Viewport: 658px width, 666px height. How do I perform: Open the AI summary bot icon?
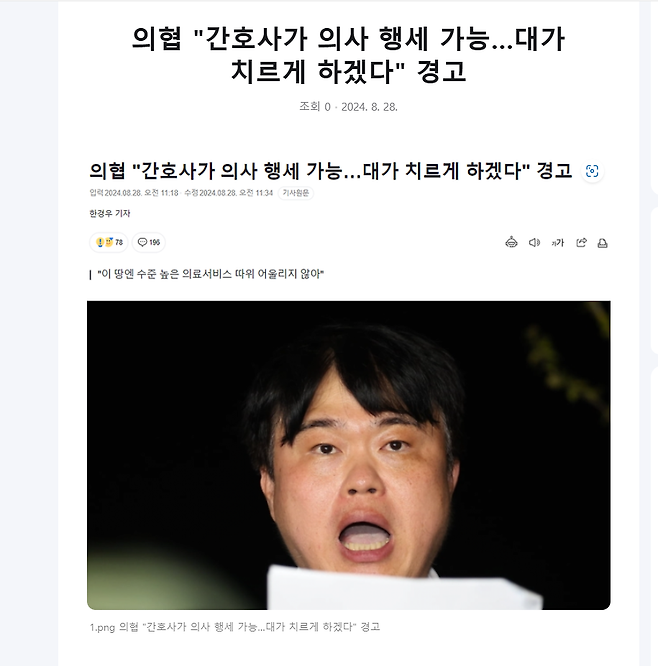point(511,242)
